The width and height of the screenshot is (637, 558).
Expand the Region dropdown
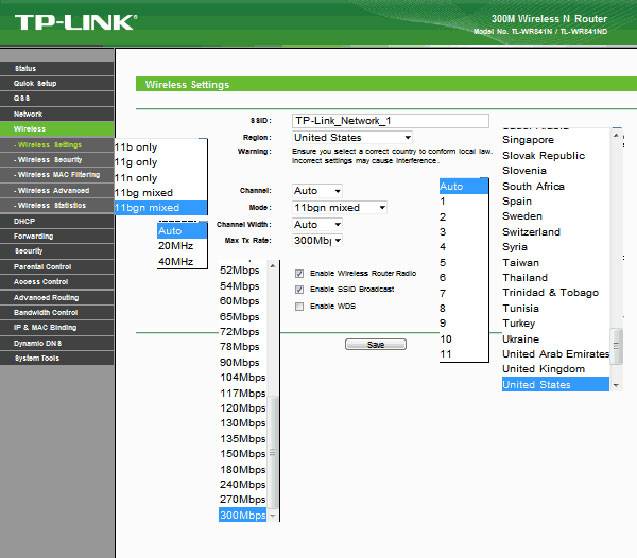(x=352, y=137)
